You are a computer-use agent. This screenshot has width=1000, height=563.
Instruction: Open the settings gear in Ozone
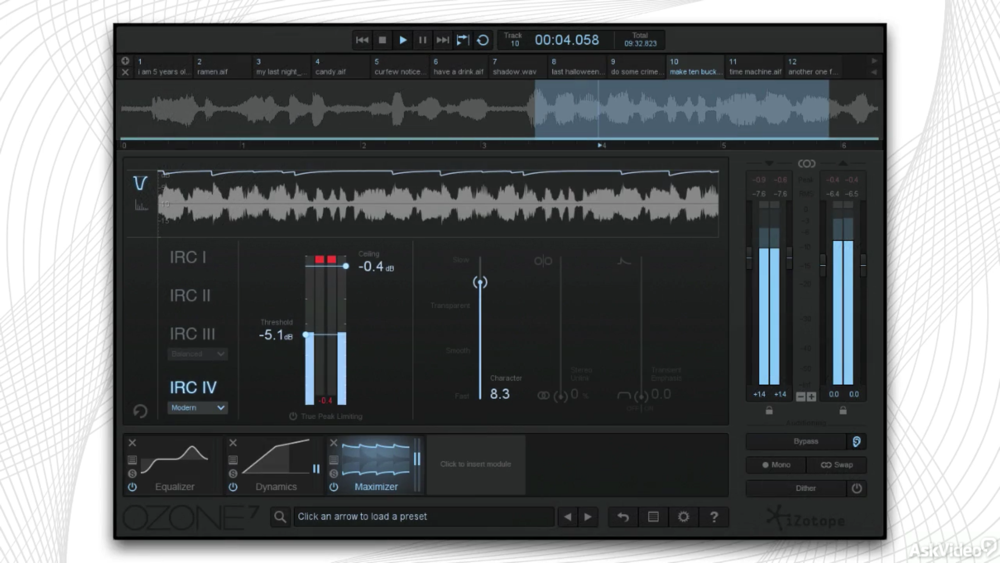pos(684,517)
